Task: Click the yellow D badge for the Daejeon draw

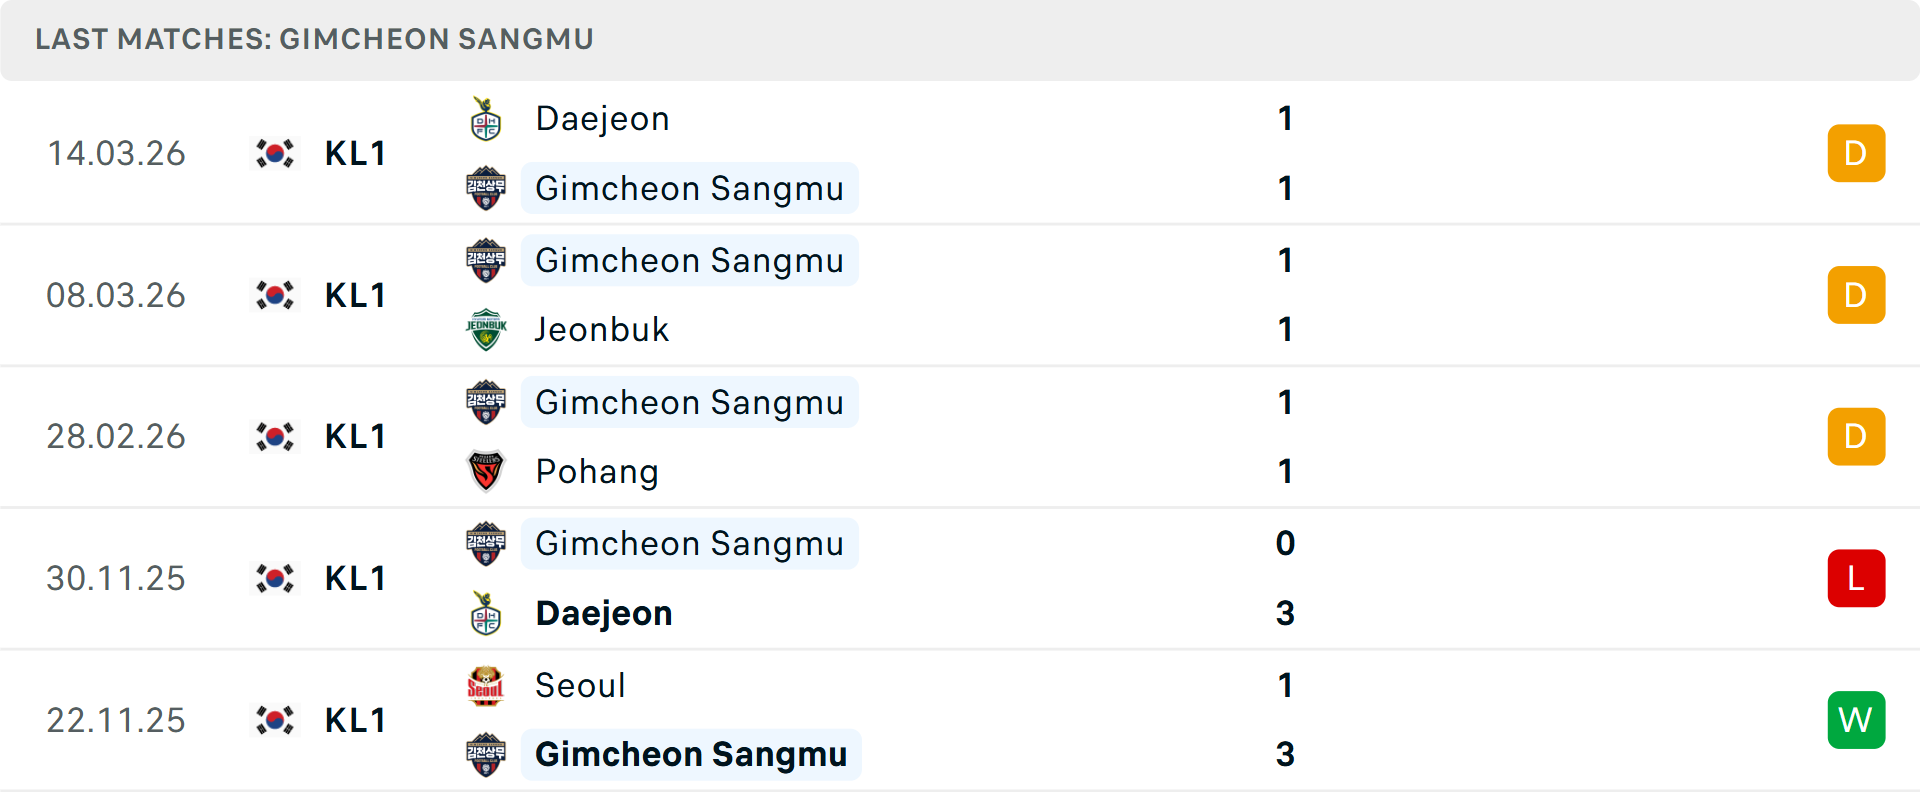Action: pyautogui.click(x=1856, y=152)
